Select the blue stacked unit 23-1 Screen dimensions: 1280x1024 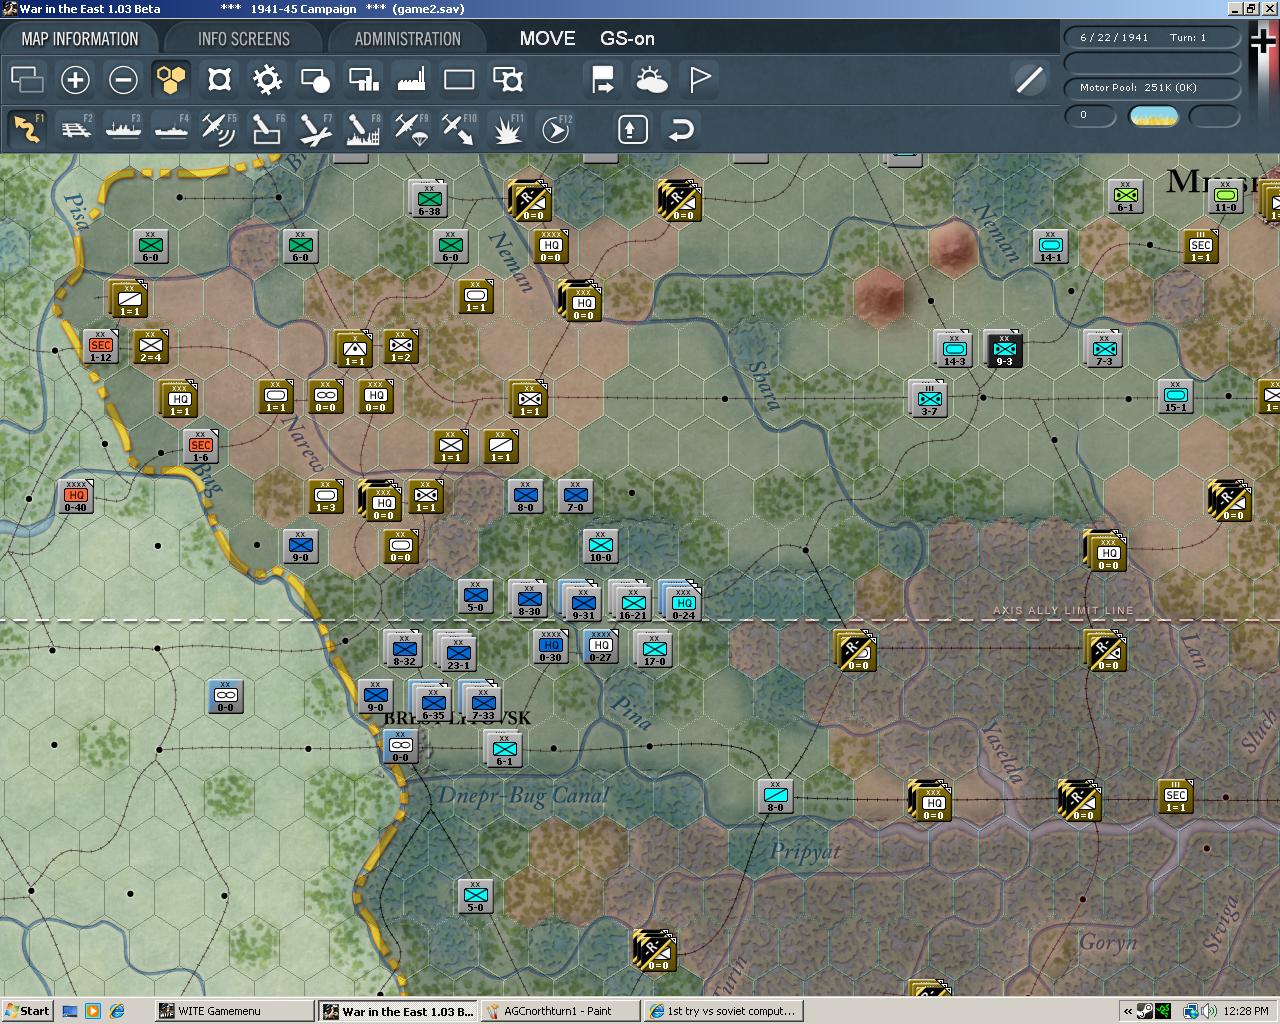pos(457,652)
